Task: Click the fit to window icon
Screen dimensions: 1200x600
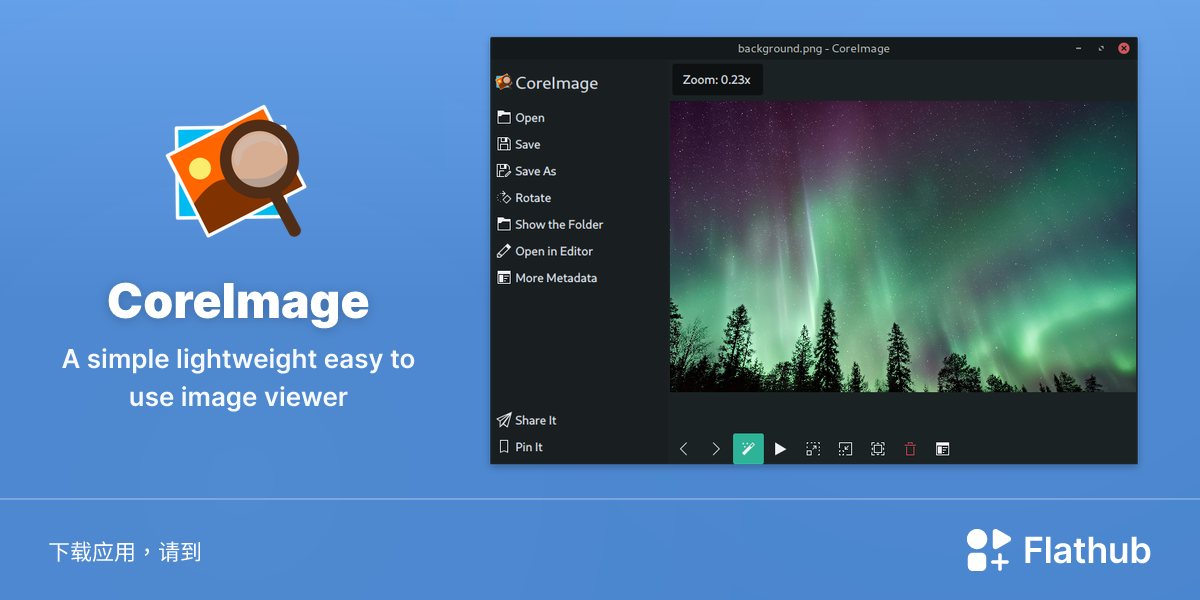Action: pyautogui.click(x=878, y=449)
